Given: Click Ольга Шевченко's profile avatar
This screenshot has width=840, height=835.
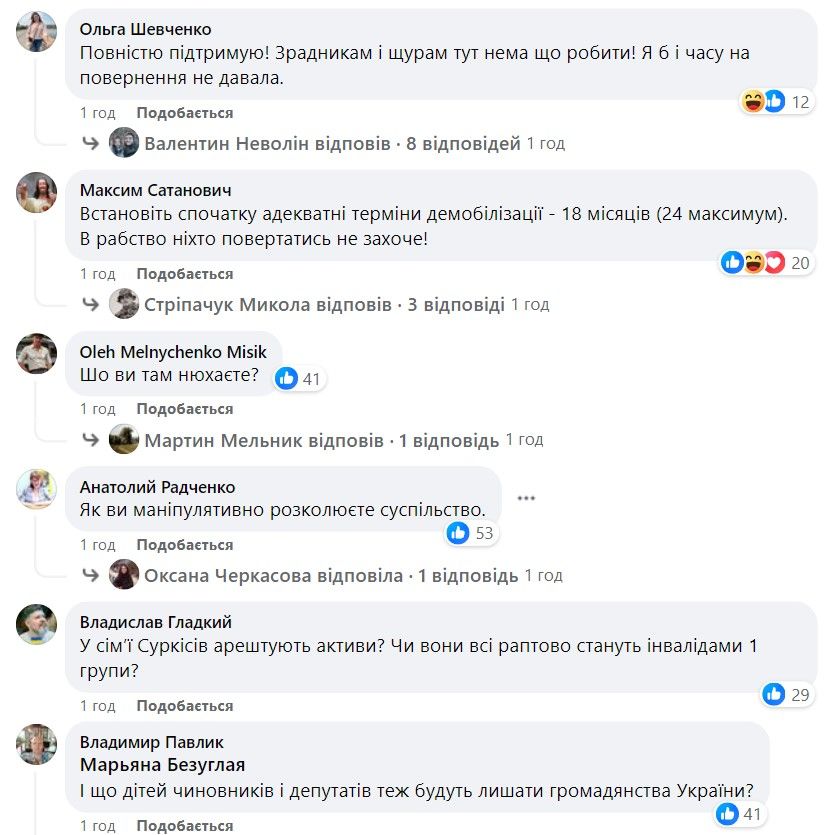Looking at the screenshot, I should (37, 32).
